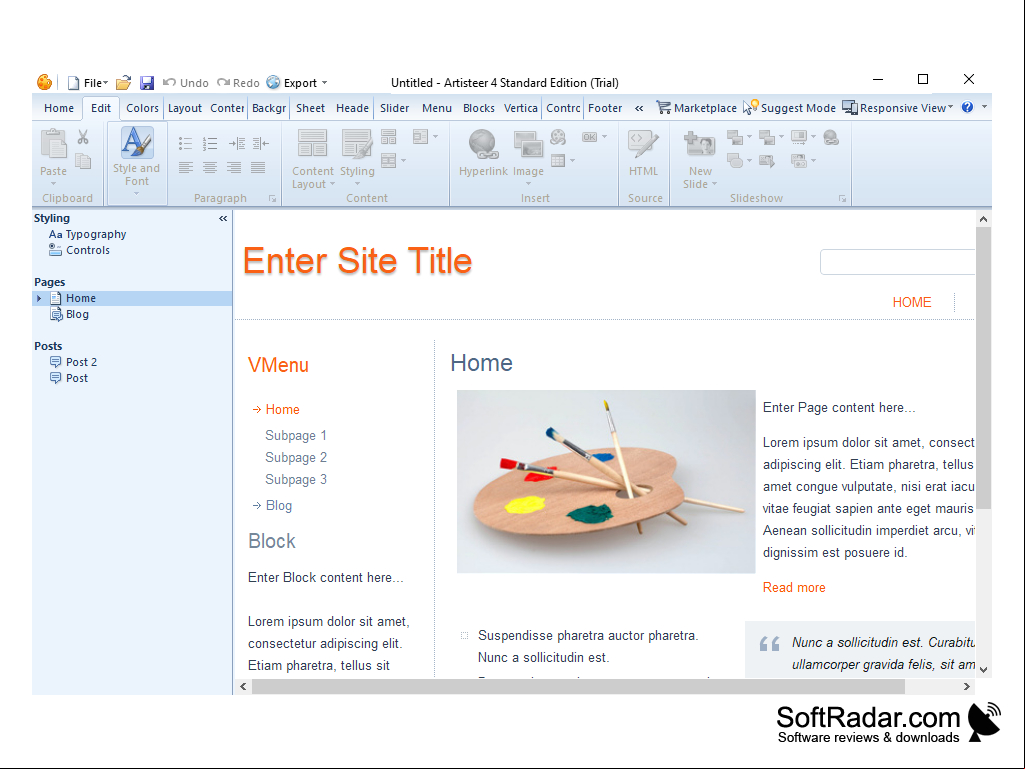Collapse the Styling side panel
This screenshot has height=769, width=1025.
[x=223, y=218]
